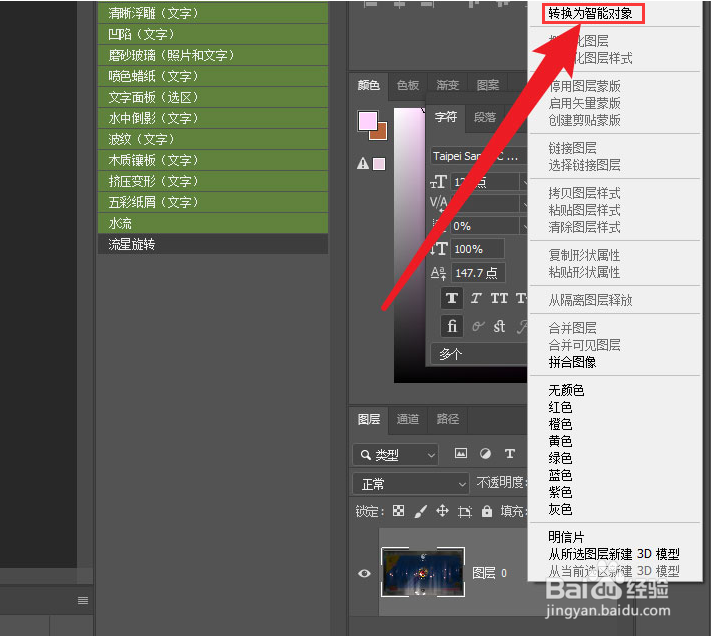Click the 图层 0 layer thumbnail

click(423, 572)
